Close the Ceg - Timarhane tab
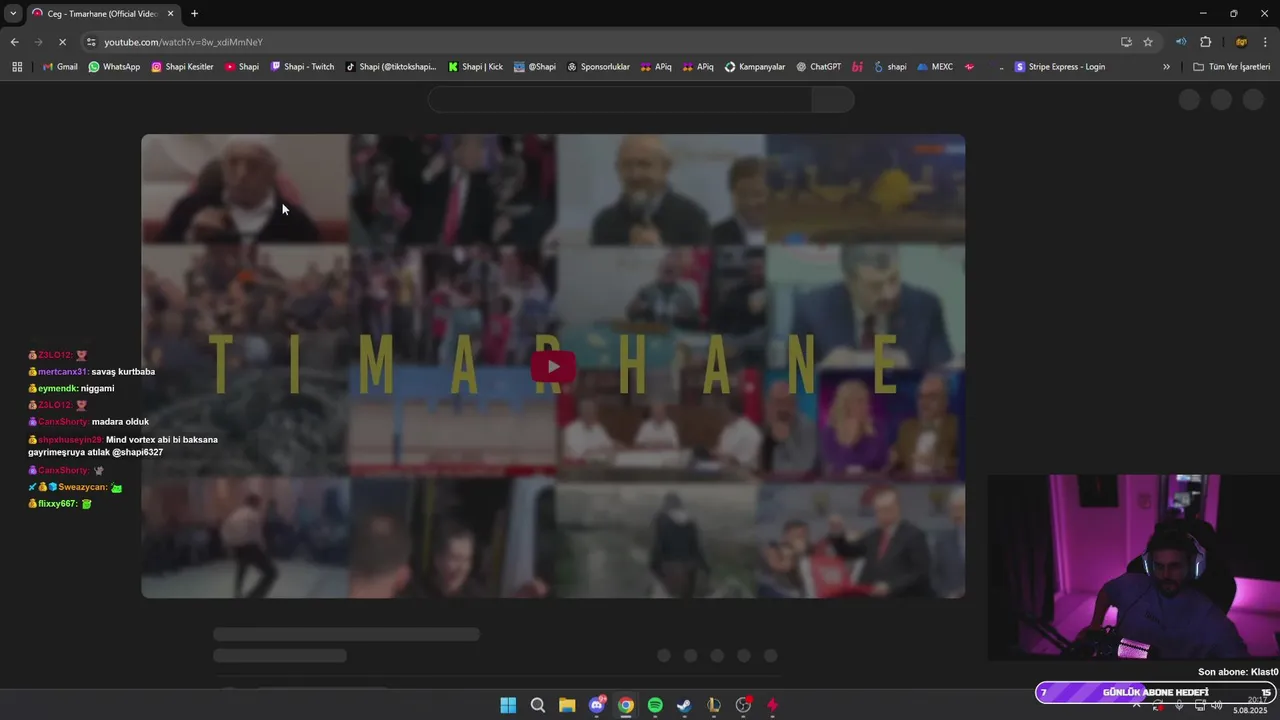Viewport: 1280px width, 720px height. pyautogui.click(x=171, y=14)
